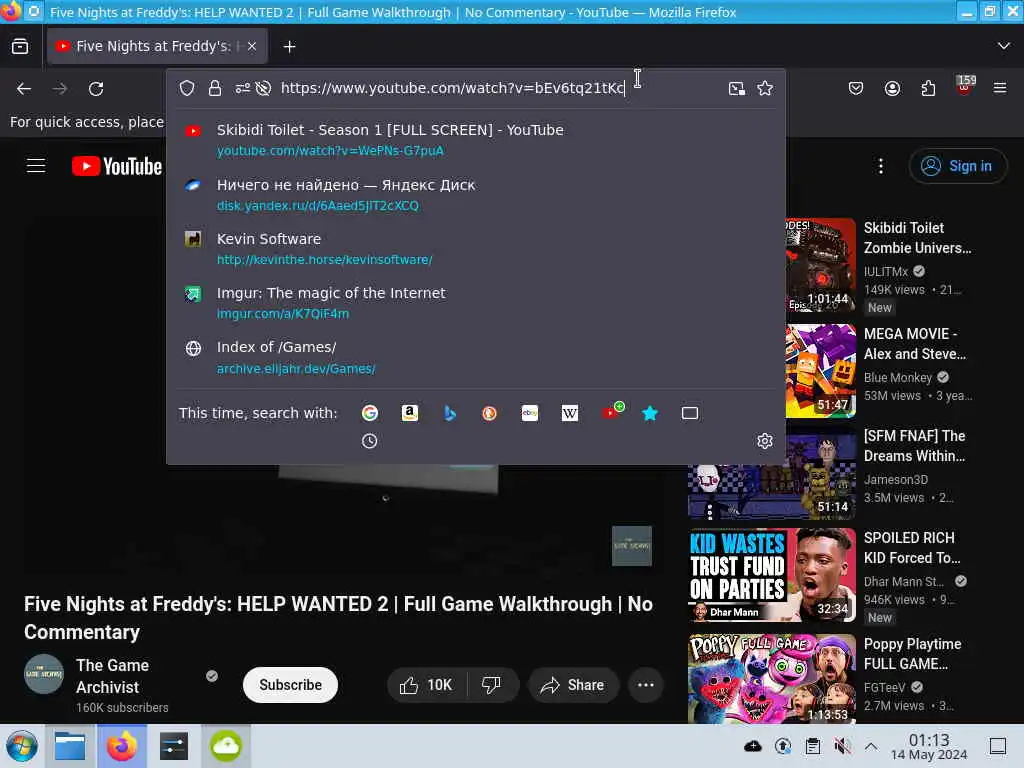Open Skibidi Toilet Zombie Universe video
The image size is (1024, 768).
click(x=917, y=238)
